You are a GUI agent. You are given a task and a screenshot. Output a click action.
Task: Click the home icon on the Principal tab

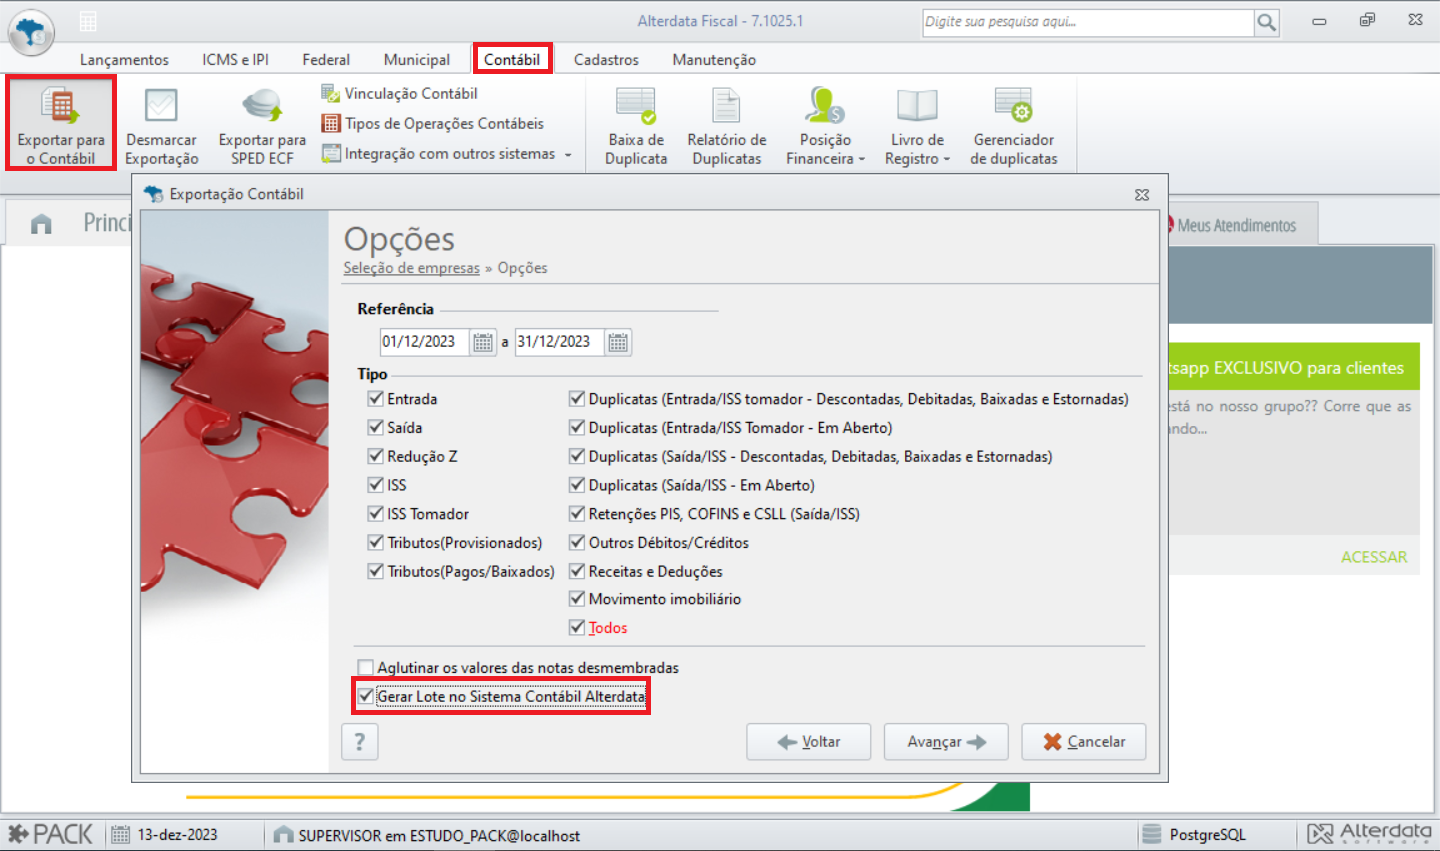coord(41,224)
